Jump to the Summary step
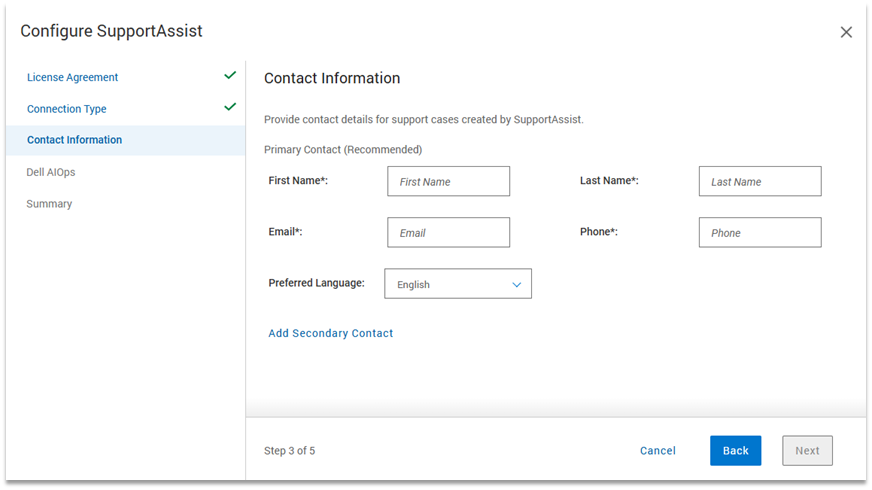Viewport: 872px width, 490px height. click(49, 204)
